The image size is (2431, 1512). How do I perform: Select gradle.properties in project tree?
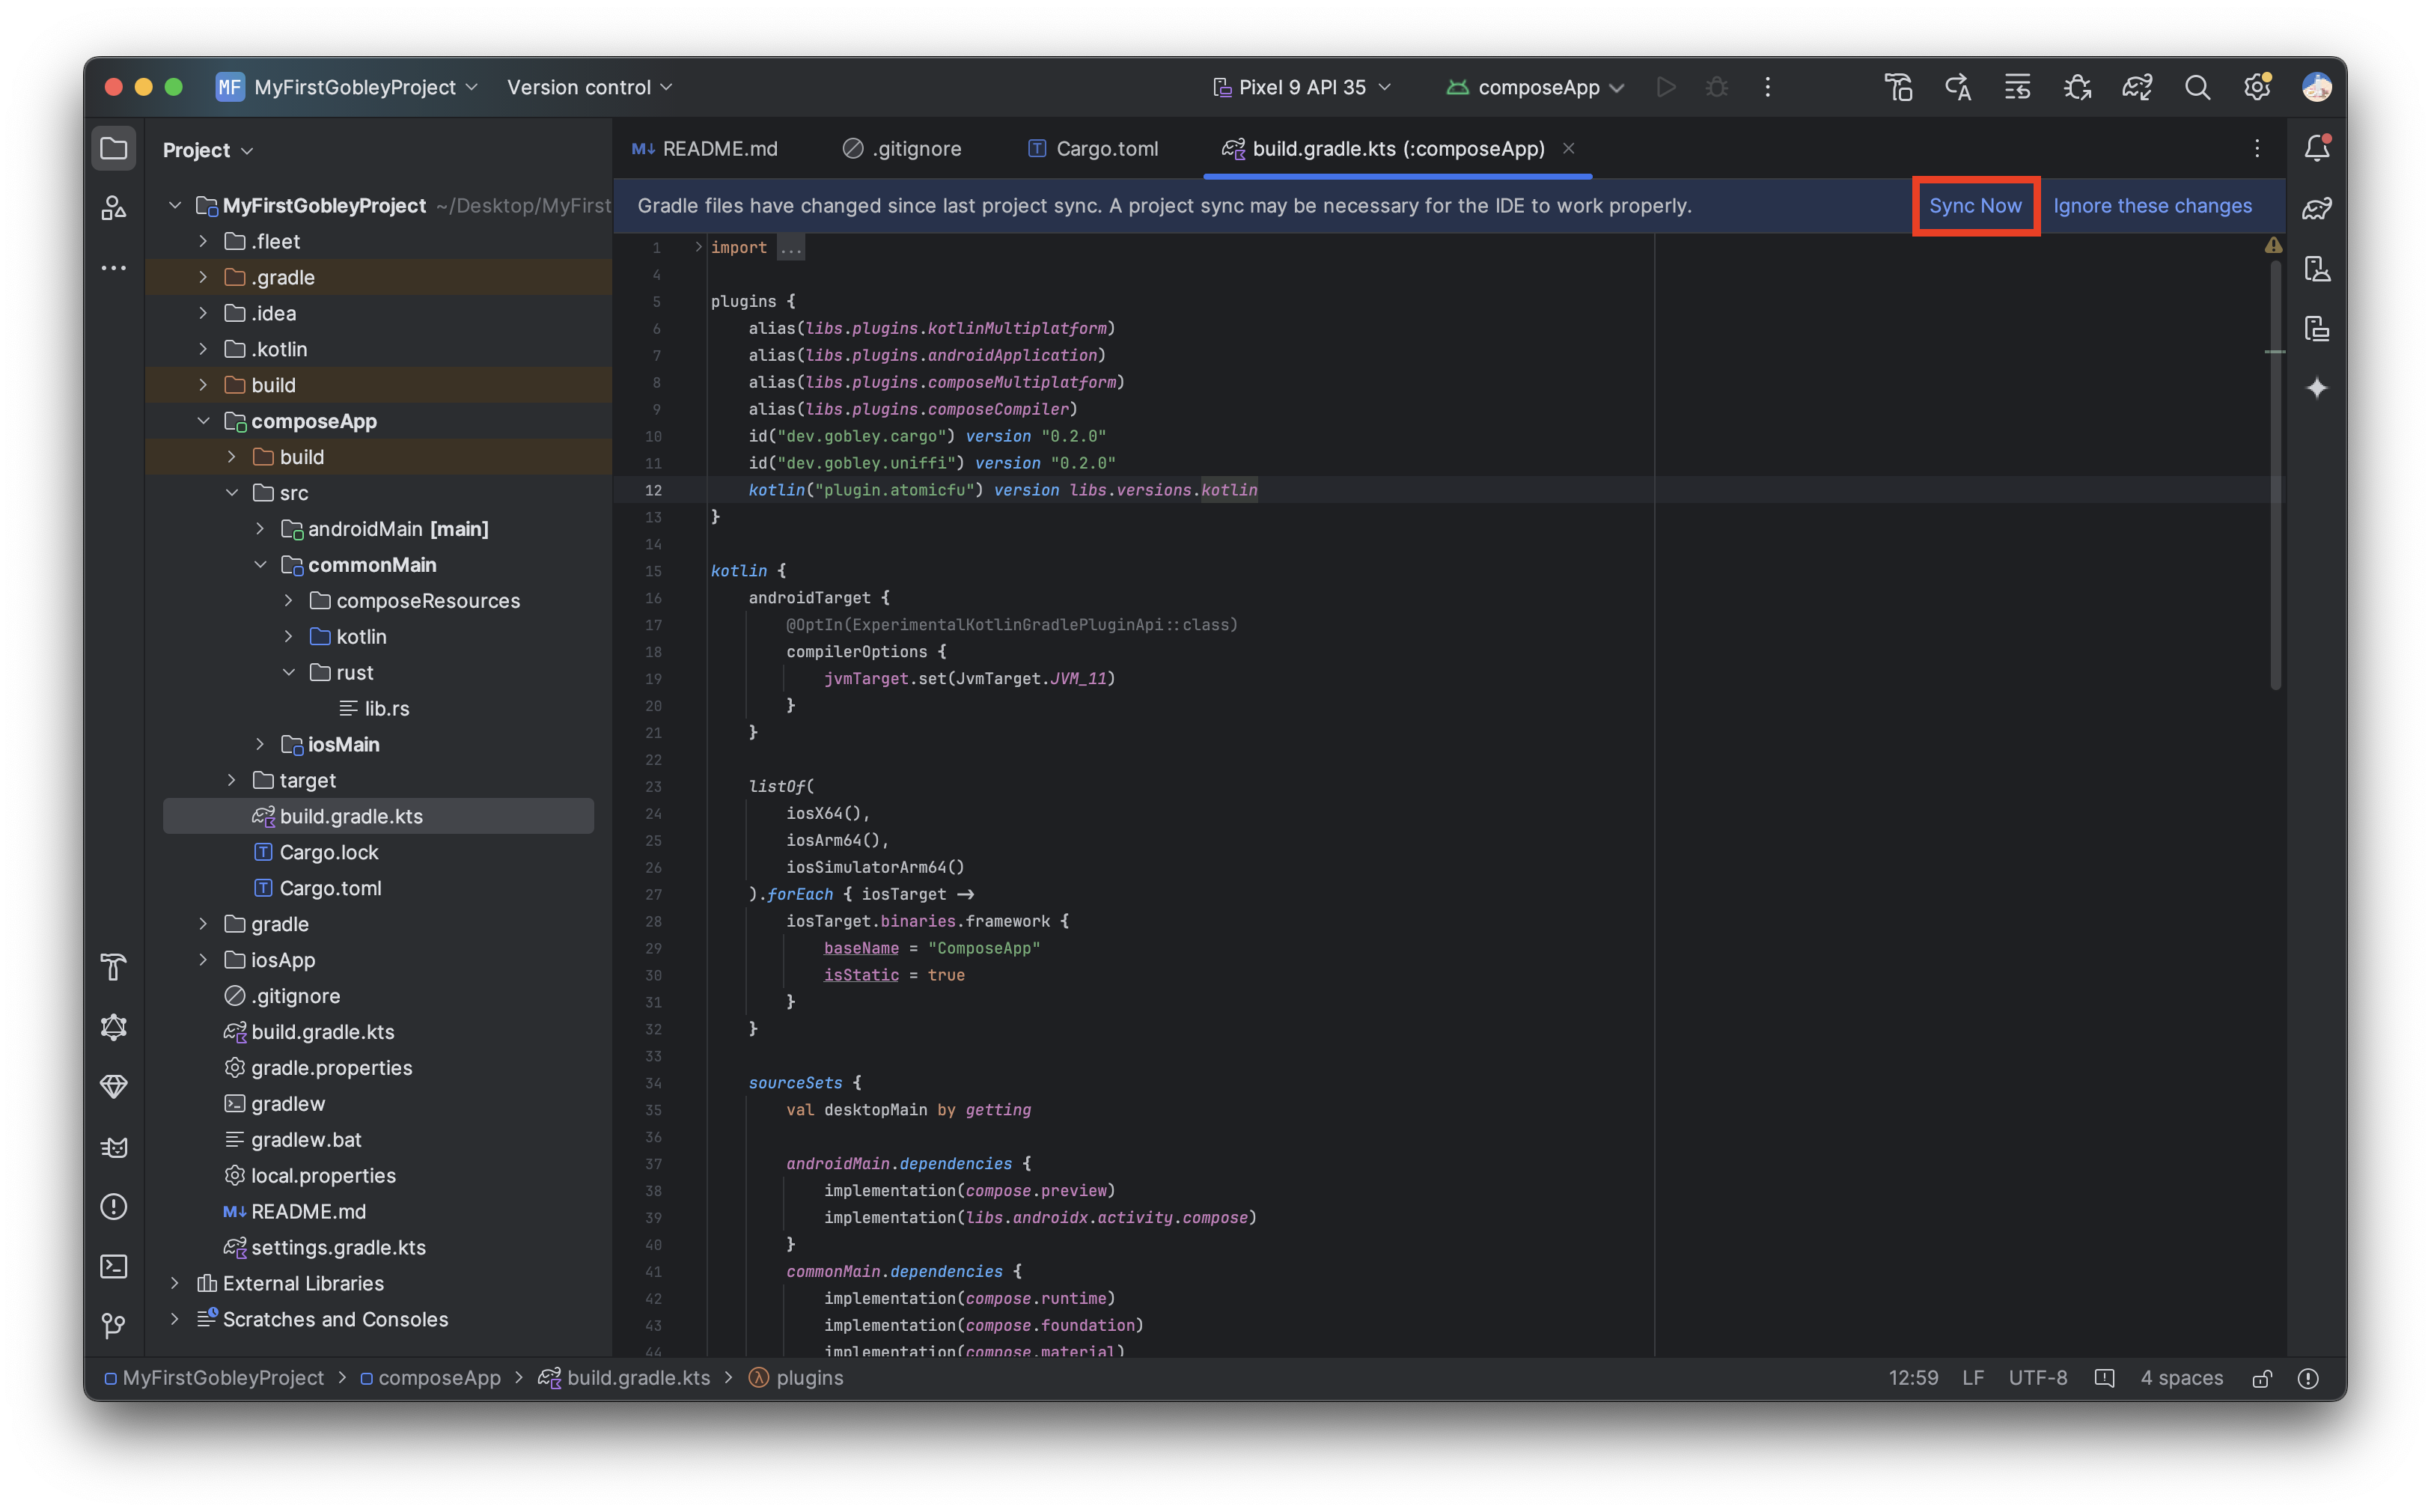click(x=331, y=1068)
